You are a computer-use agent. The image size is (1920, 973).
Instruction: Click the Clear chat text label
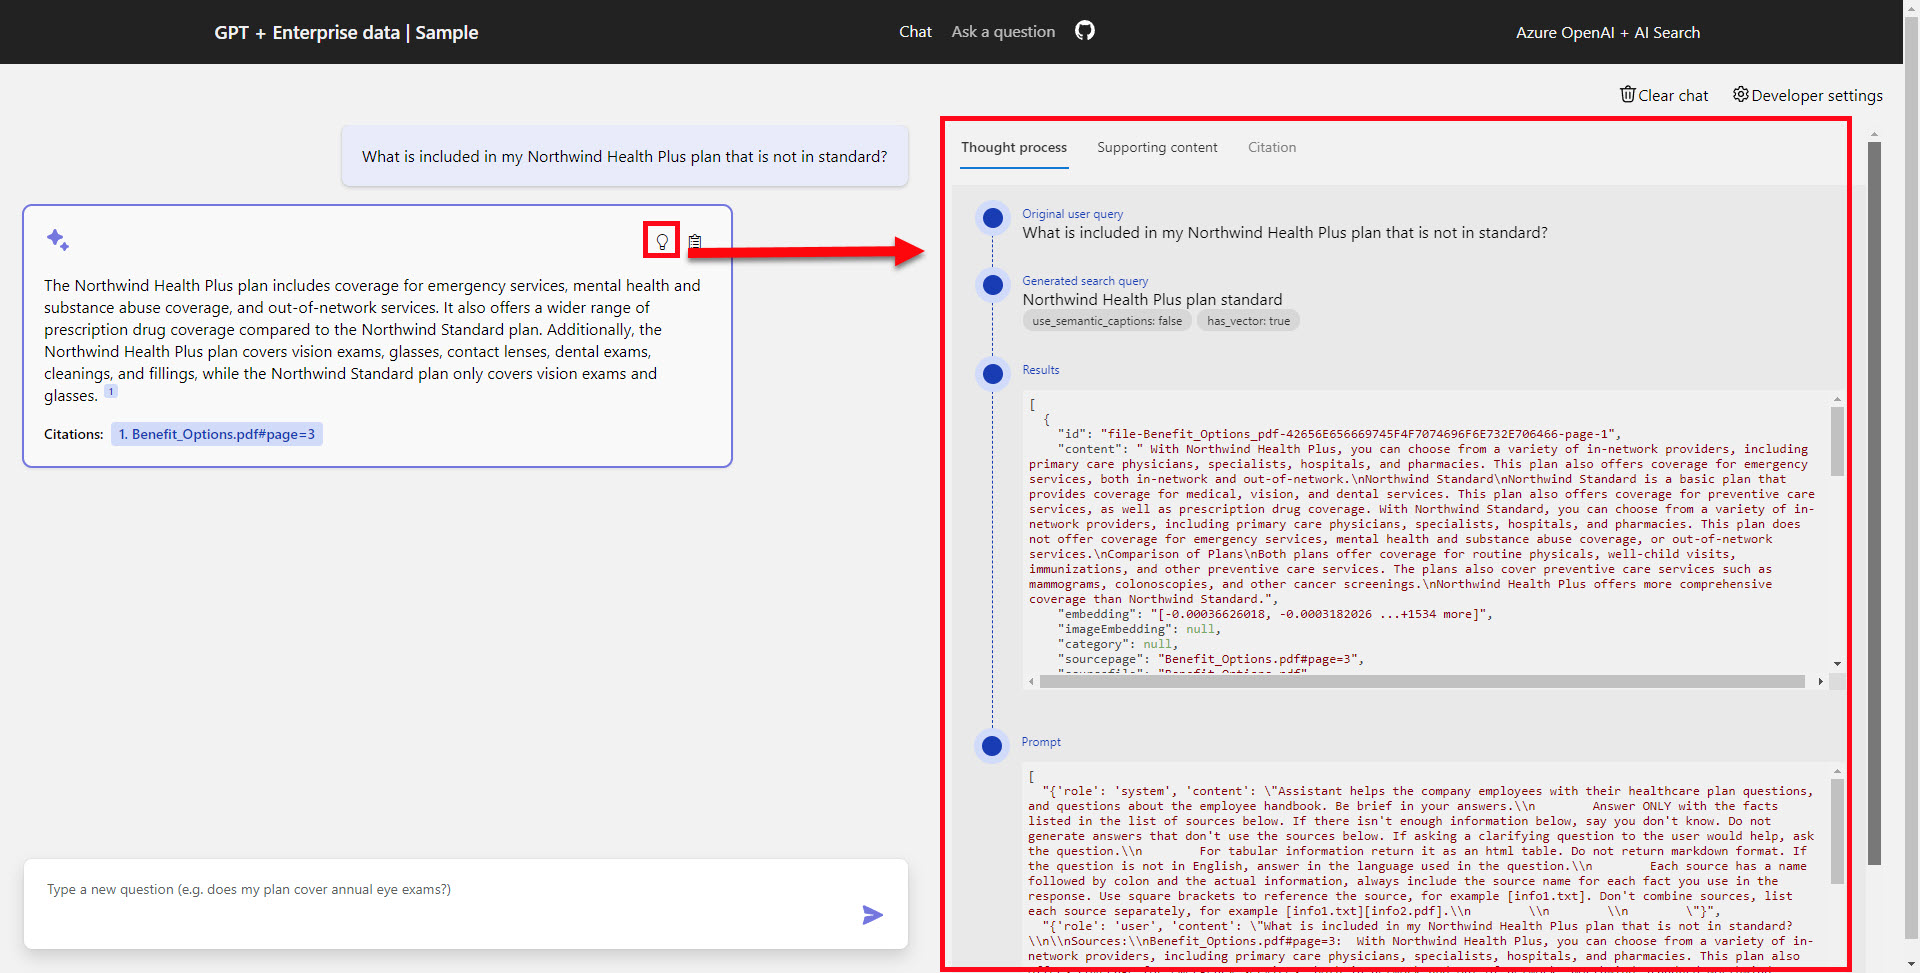click(x=1673, y=96)
